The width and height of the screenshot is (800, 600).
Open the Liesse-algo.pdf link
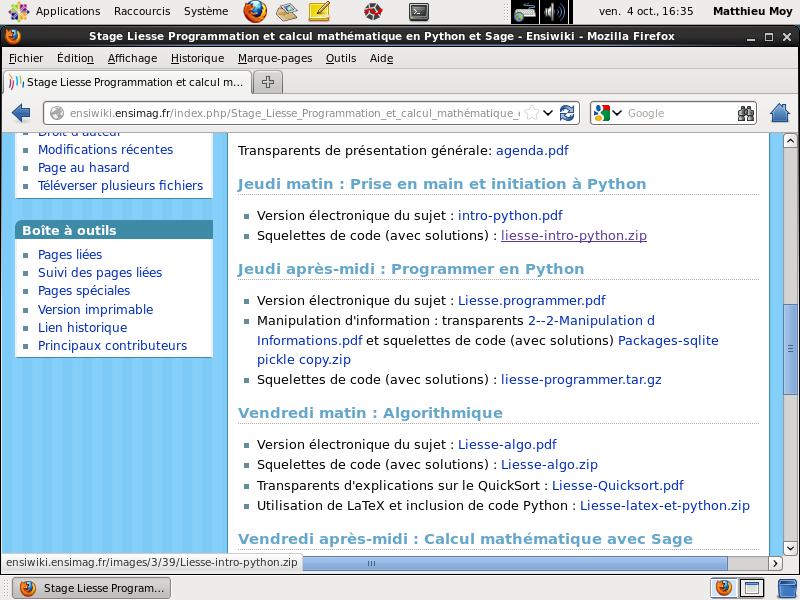click(x=507, y=444)
